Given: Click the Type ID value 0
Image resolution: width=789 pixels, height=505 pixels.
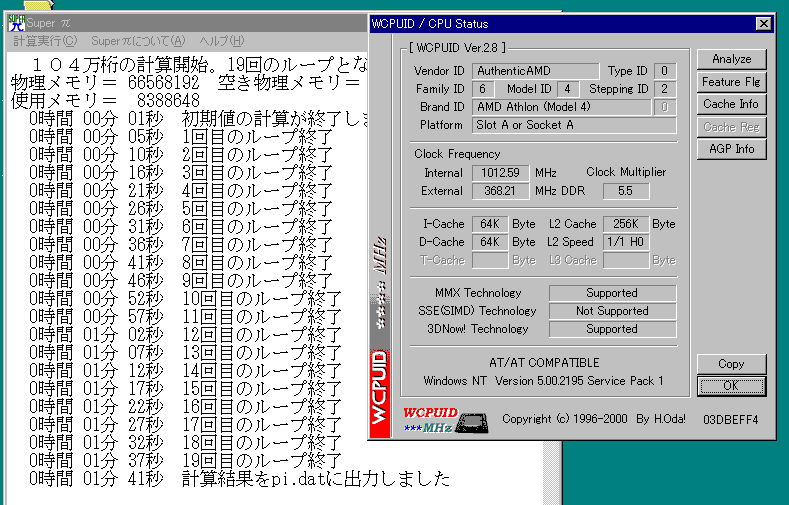Looking at the screenshot, I should 665,71.
